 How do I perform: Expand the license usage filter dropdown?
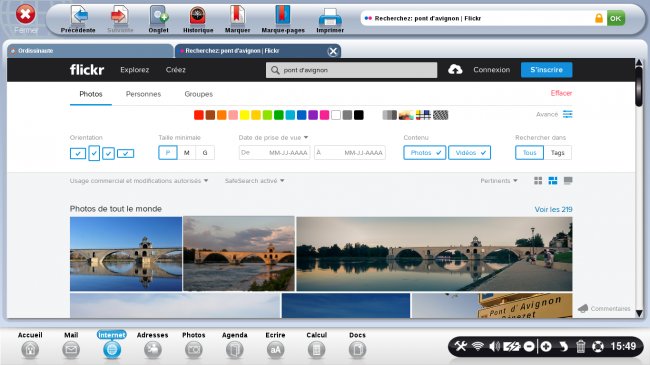coord(139,181)
